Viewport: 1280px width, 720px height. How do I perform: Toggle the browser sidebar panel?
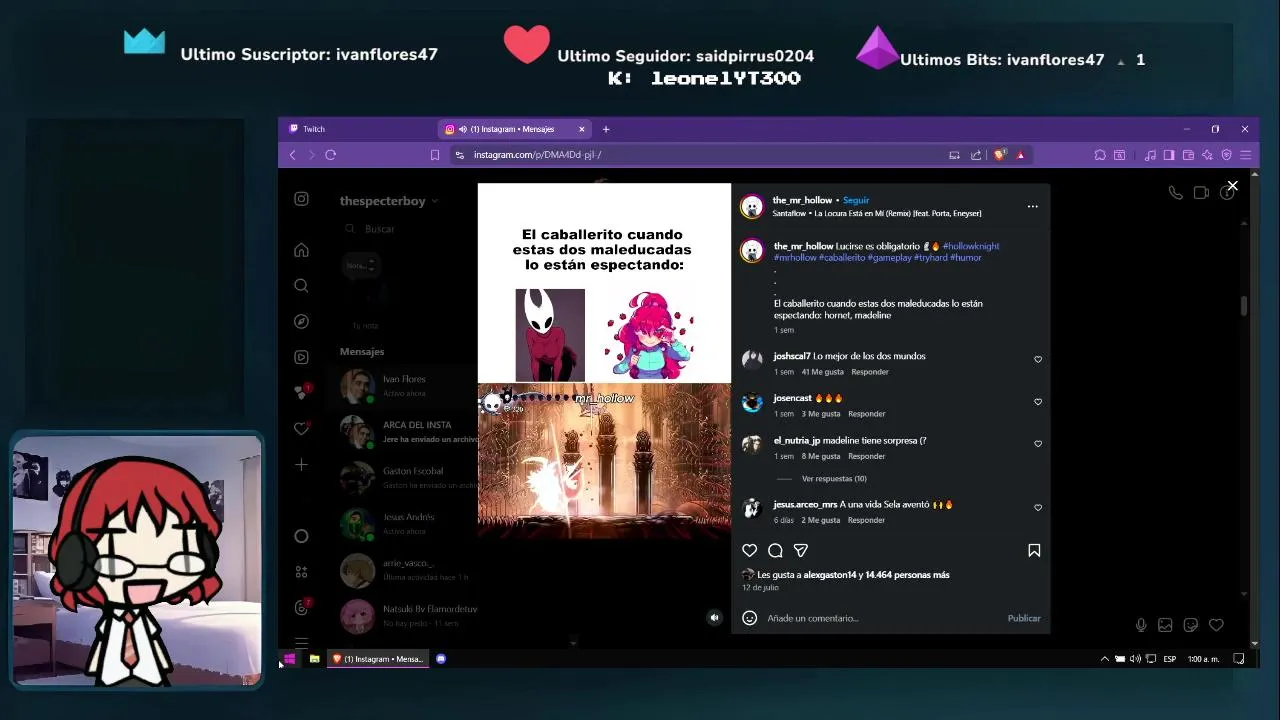[x=1170, y=155]
